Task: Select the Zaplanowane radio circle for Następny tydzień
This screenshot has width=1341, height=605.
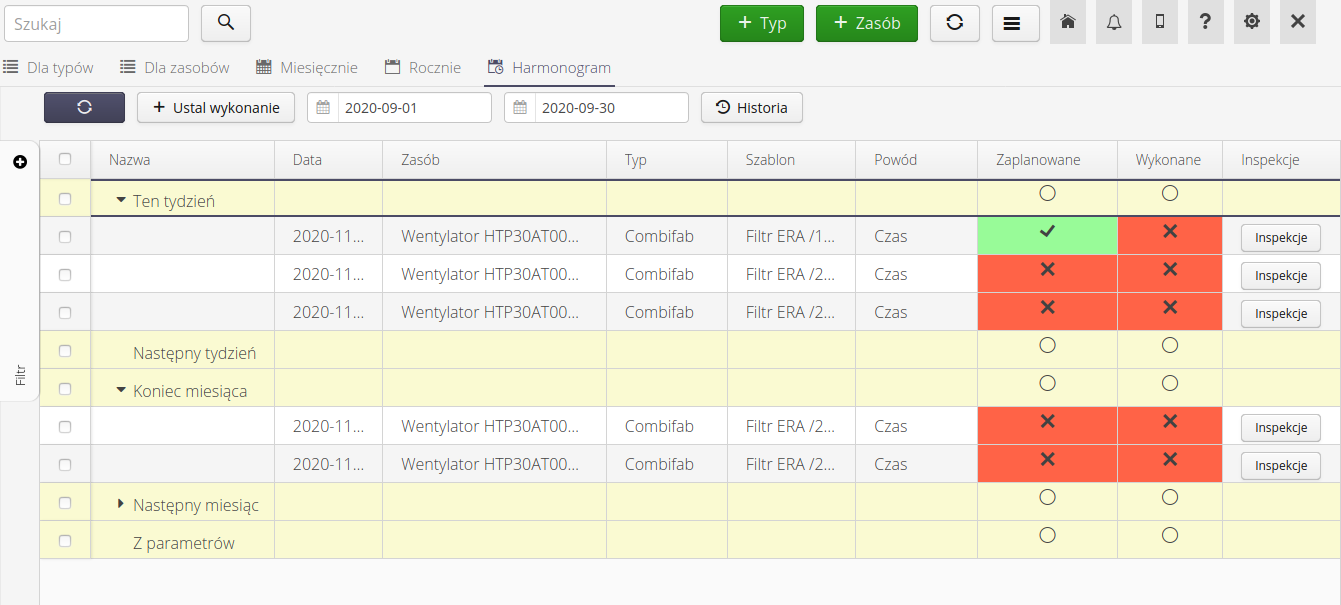Action: click(1046, 344)
